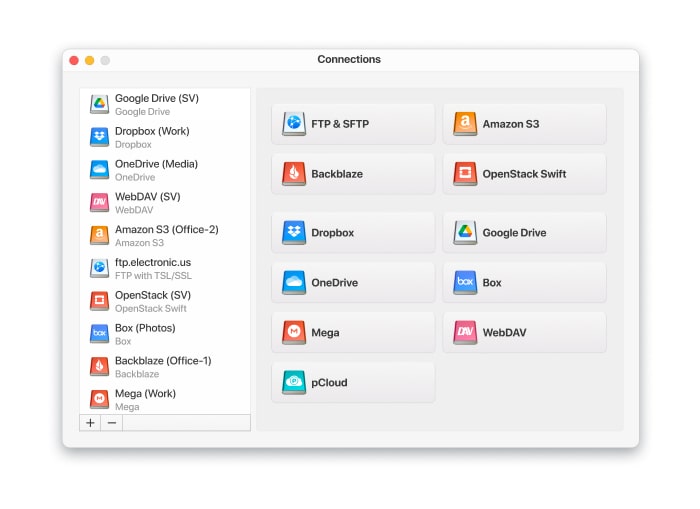Select the Box connection button label
Viewport: 700px width, 509px height.
[x=492, y=283]
